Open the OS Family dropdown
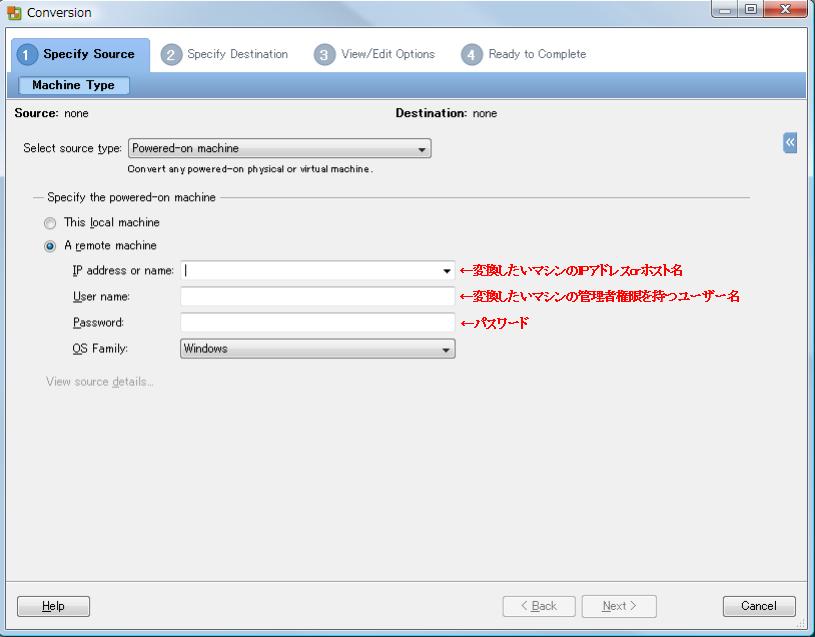The height and width of the screenshot is (637, 815). tap(318, 349)
